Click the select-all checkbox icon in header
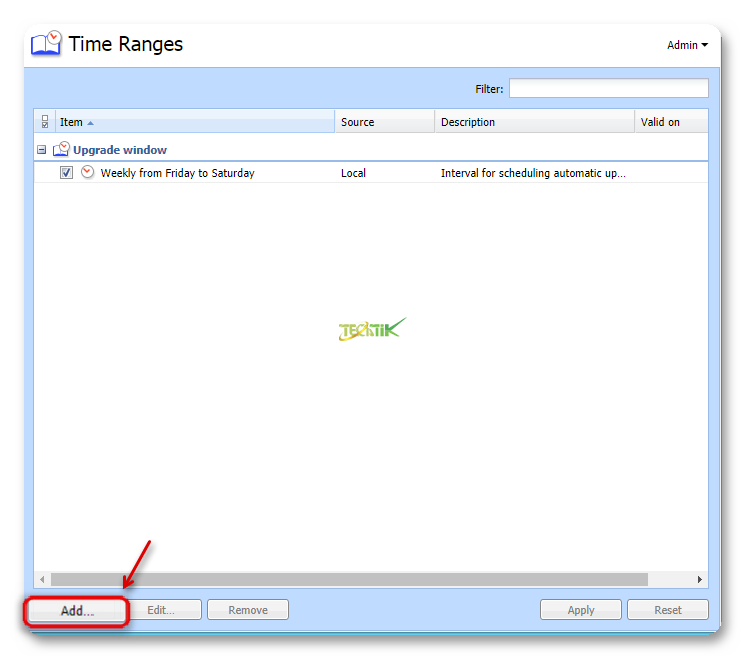The height and width of the screenshot is (659, 746). coord(45,122)
